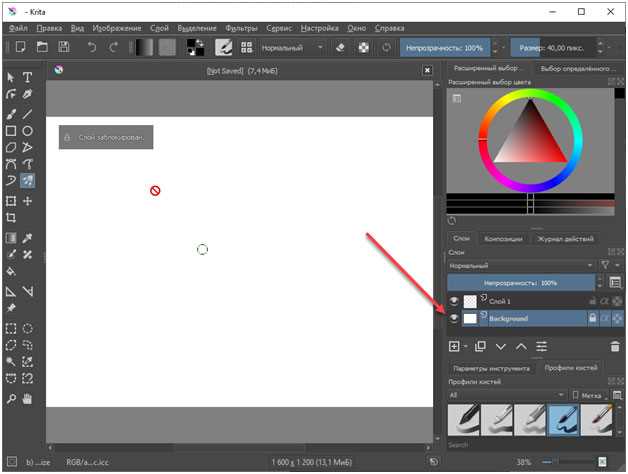This screenshot has height=474, width=628.
Task: Toggle alpha inheritance on Слой 1 layer
Action: (x=604, y=301)
